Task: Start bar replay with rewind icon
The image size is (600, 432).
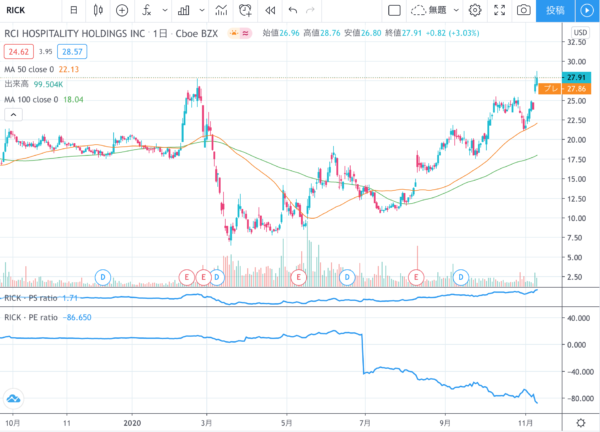Action: [x=270, y=10]
